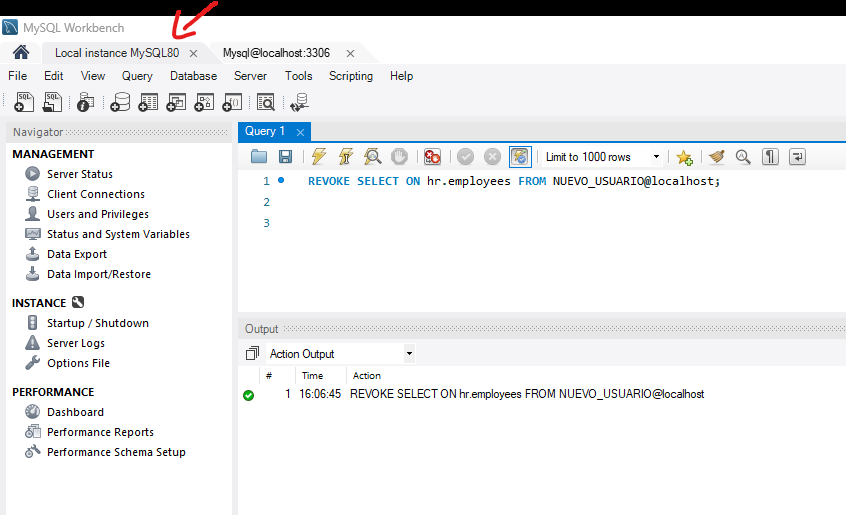Toggle word wrapping in editor
The width and height of the screenshot is (846, 515).
(x=797, y=157)
